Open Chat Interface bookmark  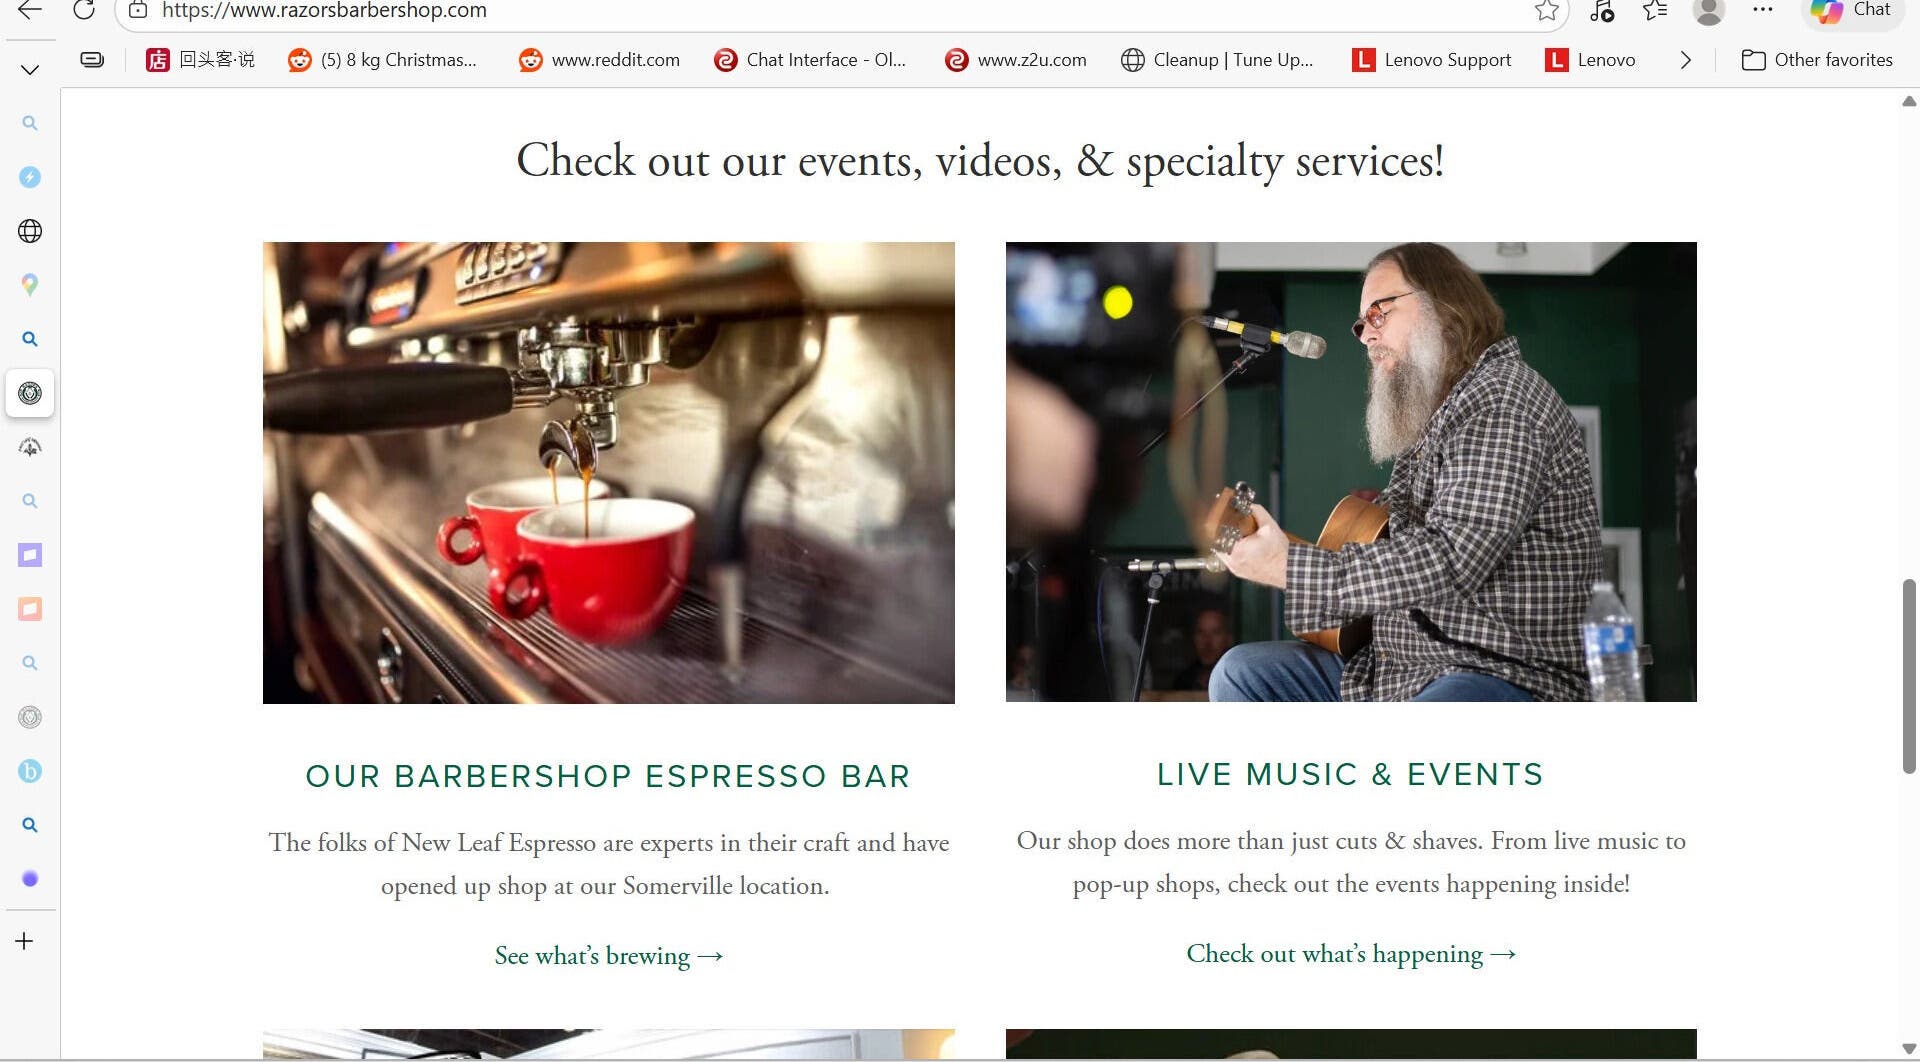810,60
